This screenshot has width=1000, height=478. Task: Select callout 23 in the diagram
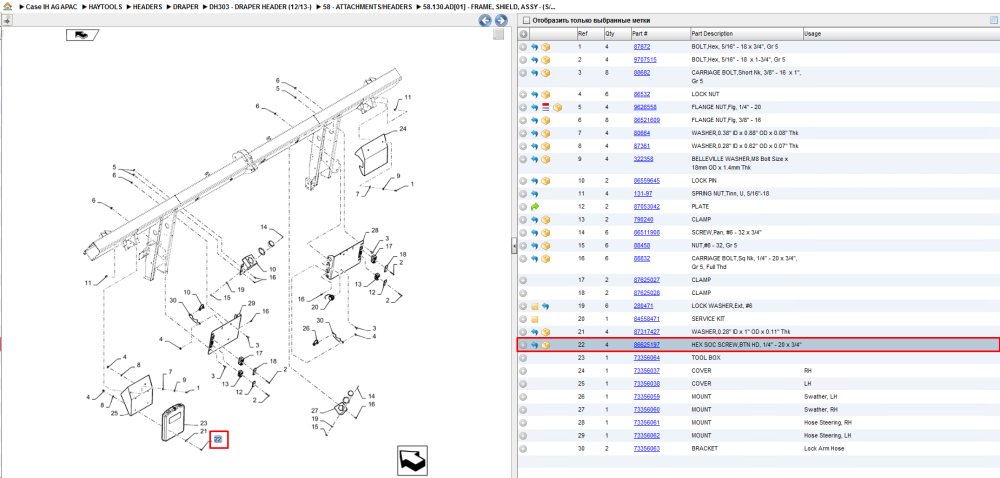203,423
